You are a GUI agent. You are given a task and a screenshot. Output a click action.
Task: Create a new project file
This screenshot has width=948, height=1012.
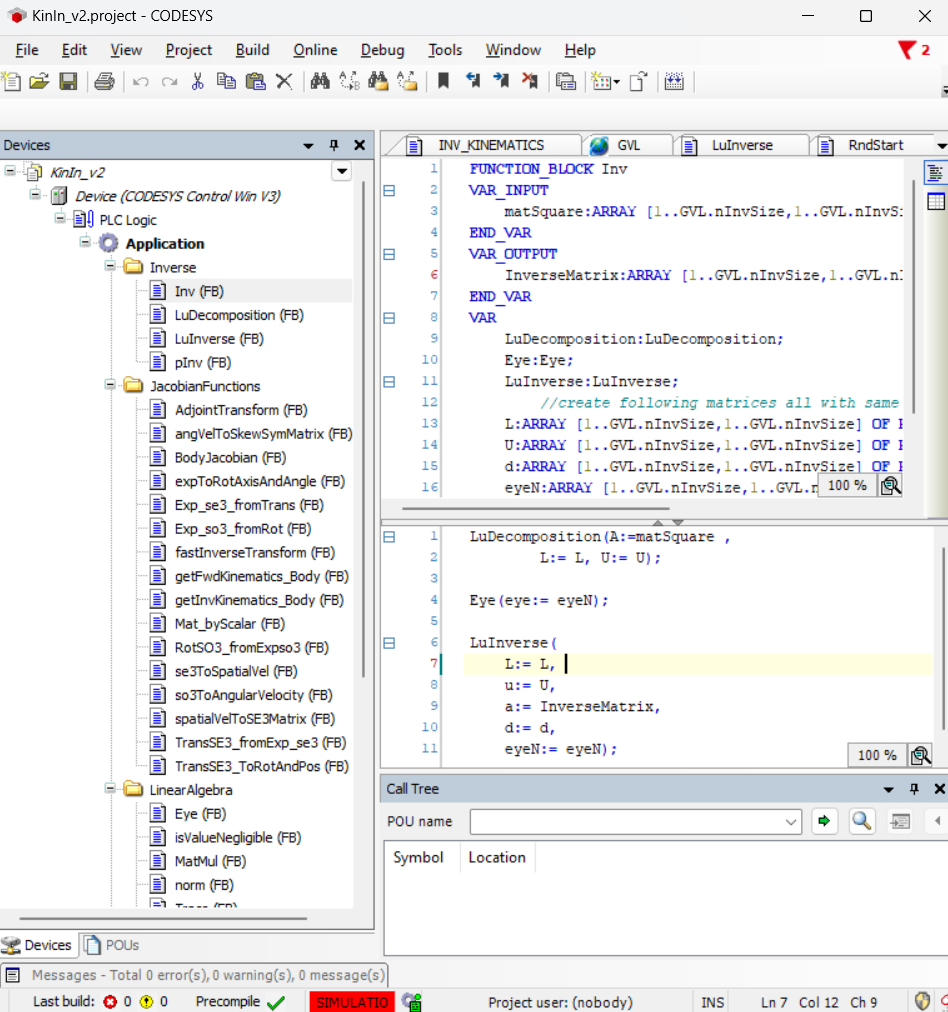tap(12, 81)
